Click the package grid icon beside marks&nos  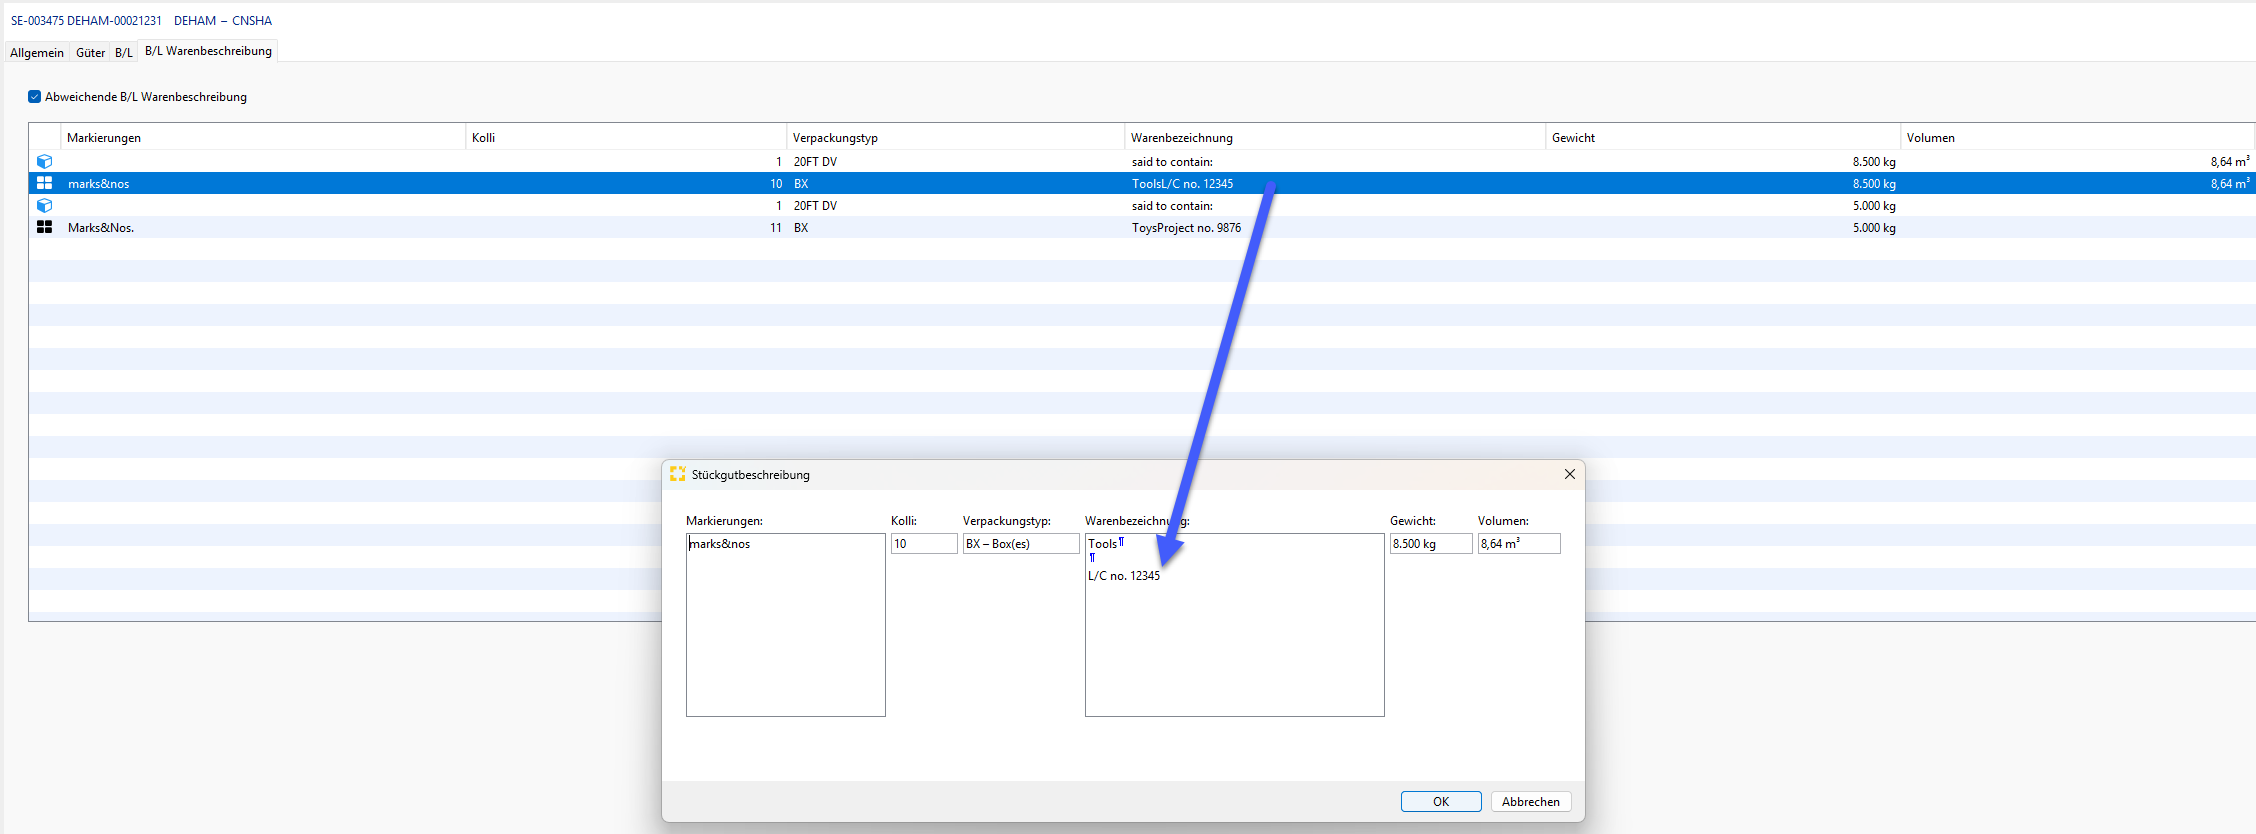44,184
